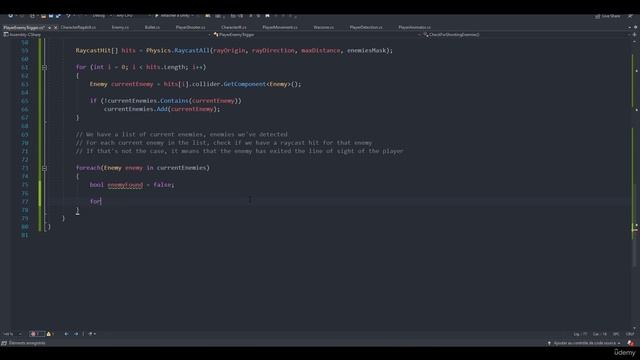Click the Contains call on line 65

click(174, 101)
